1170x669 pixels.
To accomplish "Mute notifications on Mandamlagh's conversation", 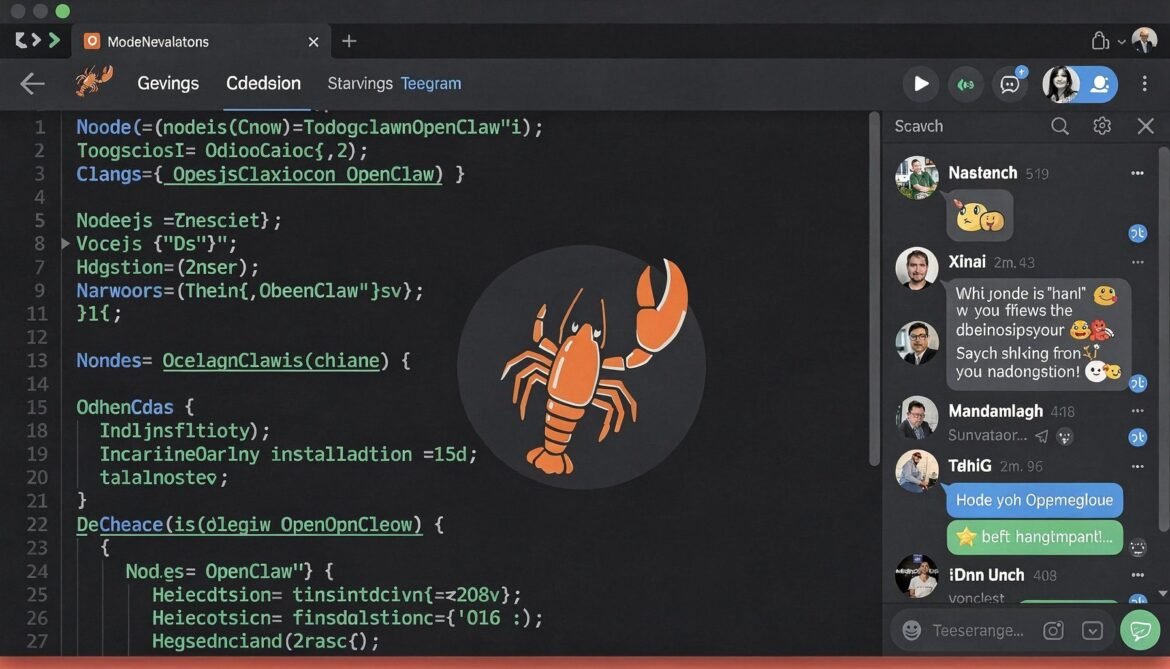I will (1063, 437).
